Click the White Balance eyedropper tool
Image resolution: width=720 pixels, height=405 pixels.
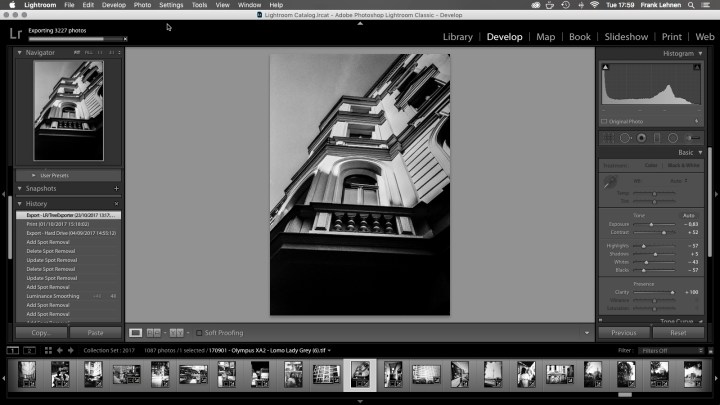click(x=609, y=183)
